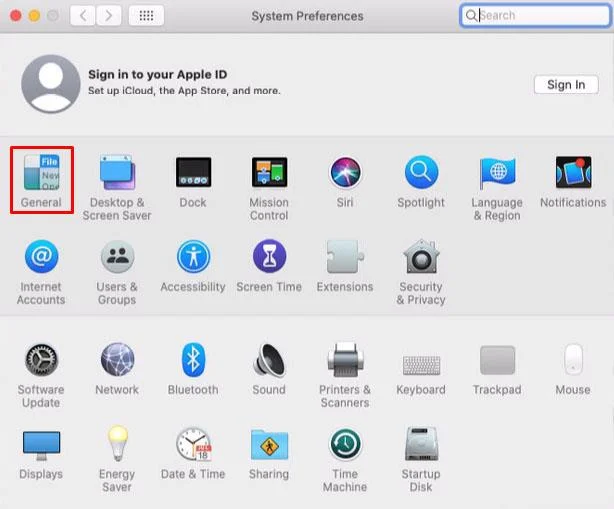The width and height of the screenshot is (614, 509).
Task: Click the Sign In button
Action: [x=566, y=85]
